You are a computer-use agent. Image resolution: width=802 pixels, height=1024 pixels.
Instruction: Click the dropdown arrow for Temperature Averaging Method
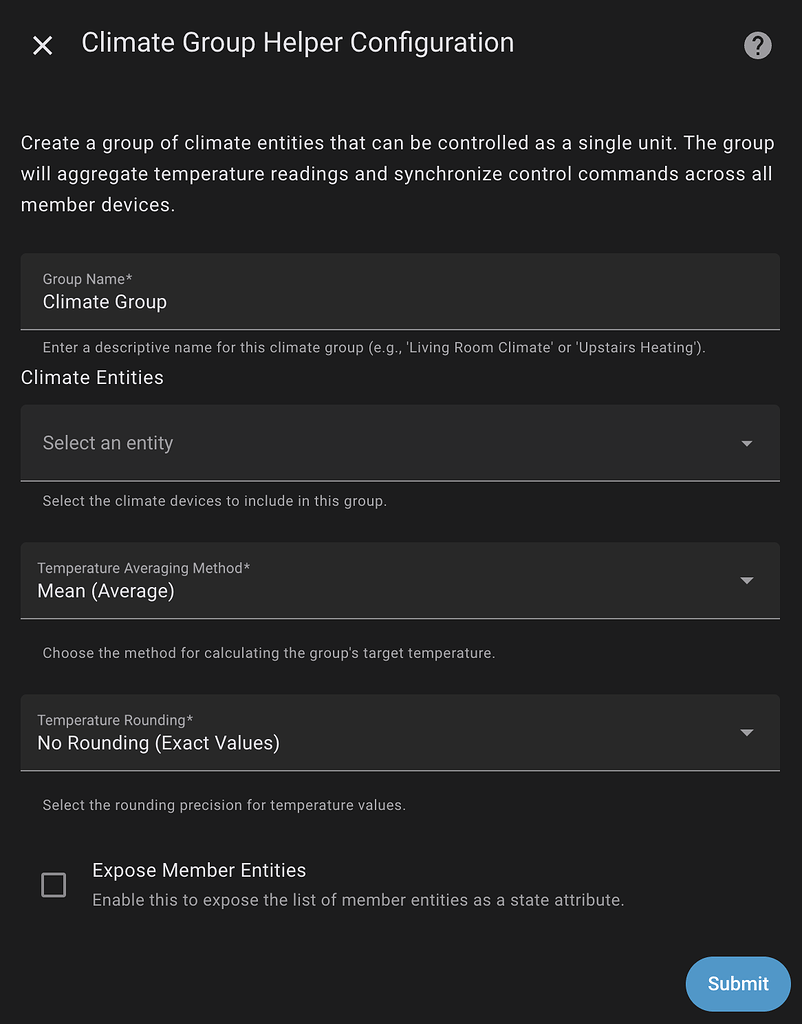click(x=747, y=580)
